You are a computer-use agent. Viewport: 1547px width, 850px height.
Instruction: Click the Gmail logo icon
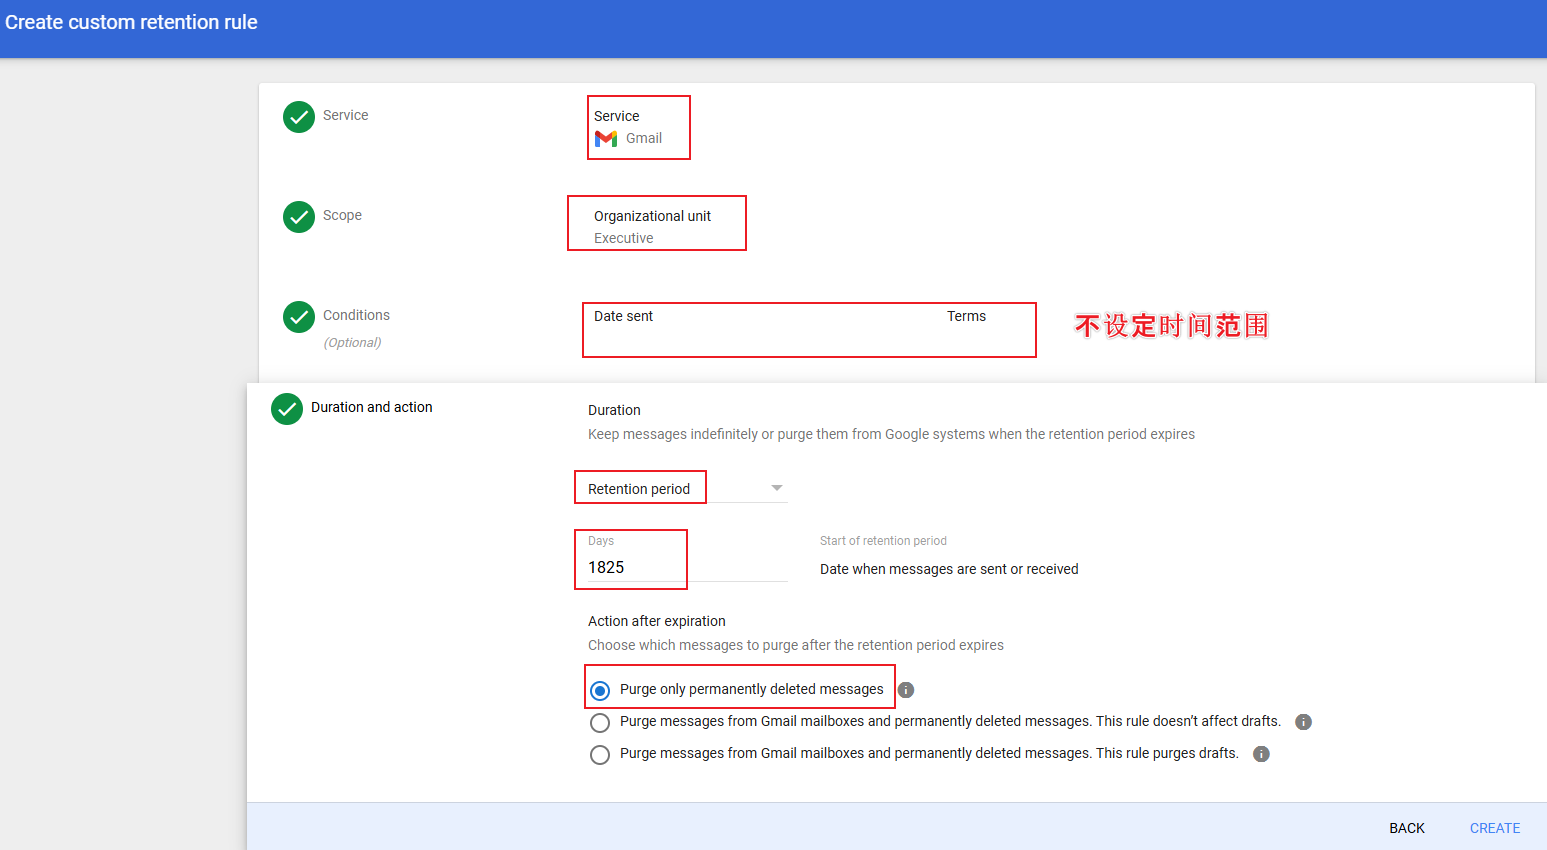[606, 139]
